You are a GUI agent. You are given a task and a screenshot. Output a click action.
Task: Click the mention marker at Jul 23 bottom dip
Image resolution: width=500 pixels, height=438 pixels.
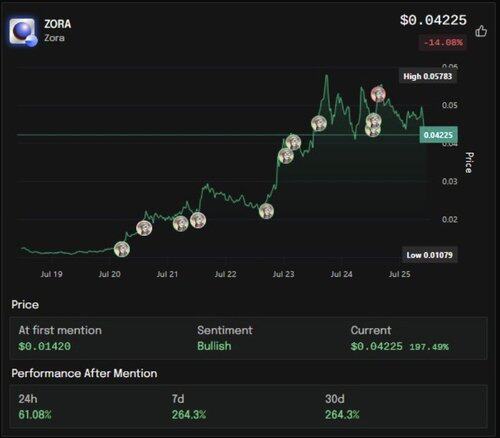tap(266, 211)
